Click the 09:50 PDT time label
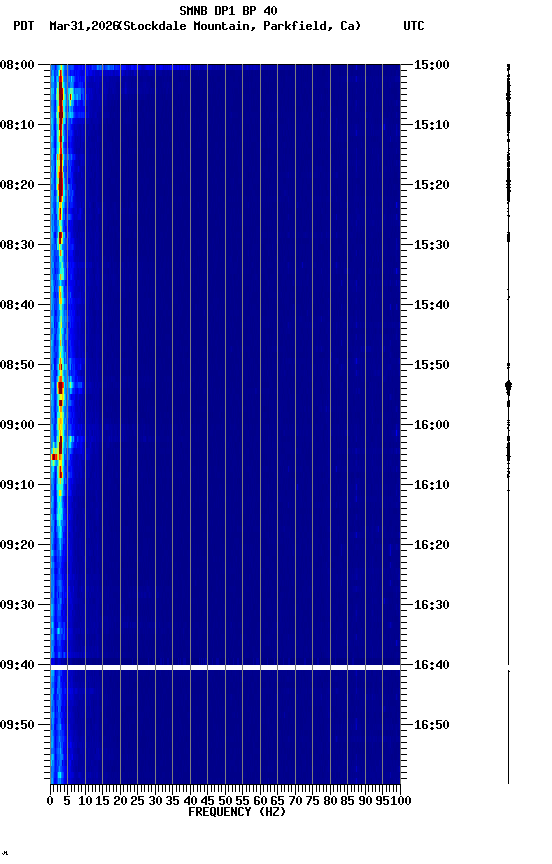The image size is (552, 864). [17, 726]
